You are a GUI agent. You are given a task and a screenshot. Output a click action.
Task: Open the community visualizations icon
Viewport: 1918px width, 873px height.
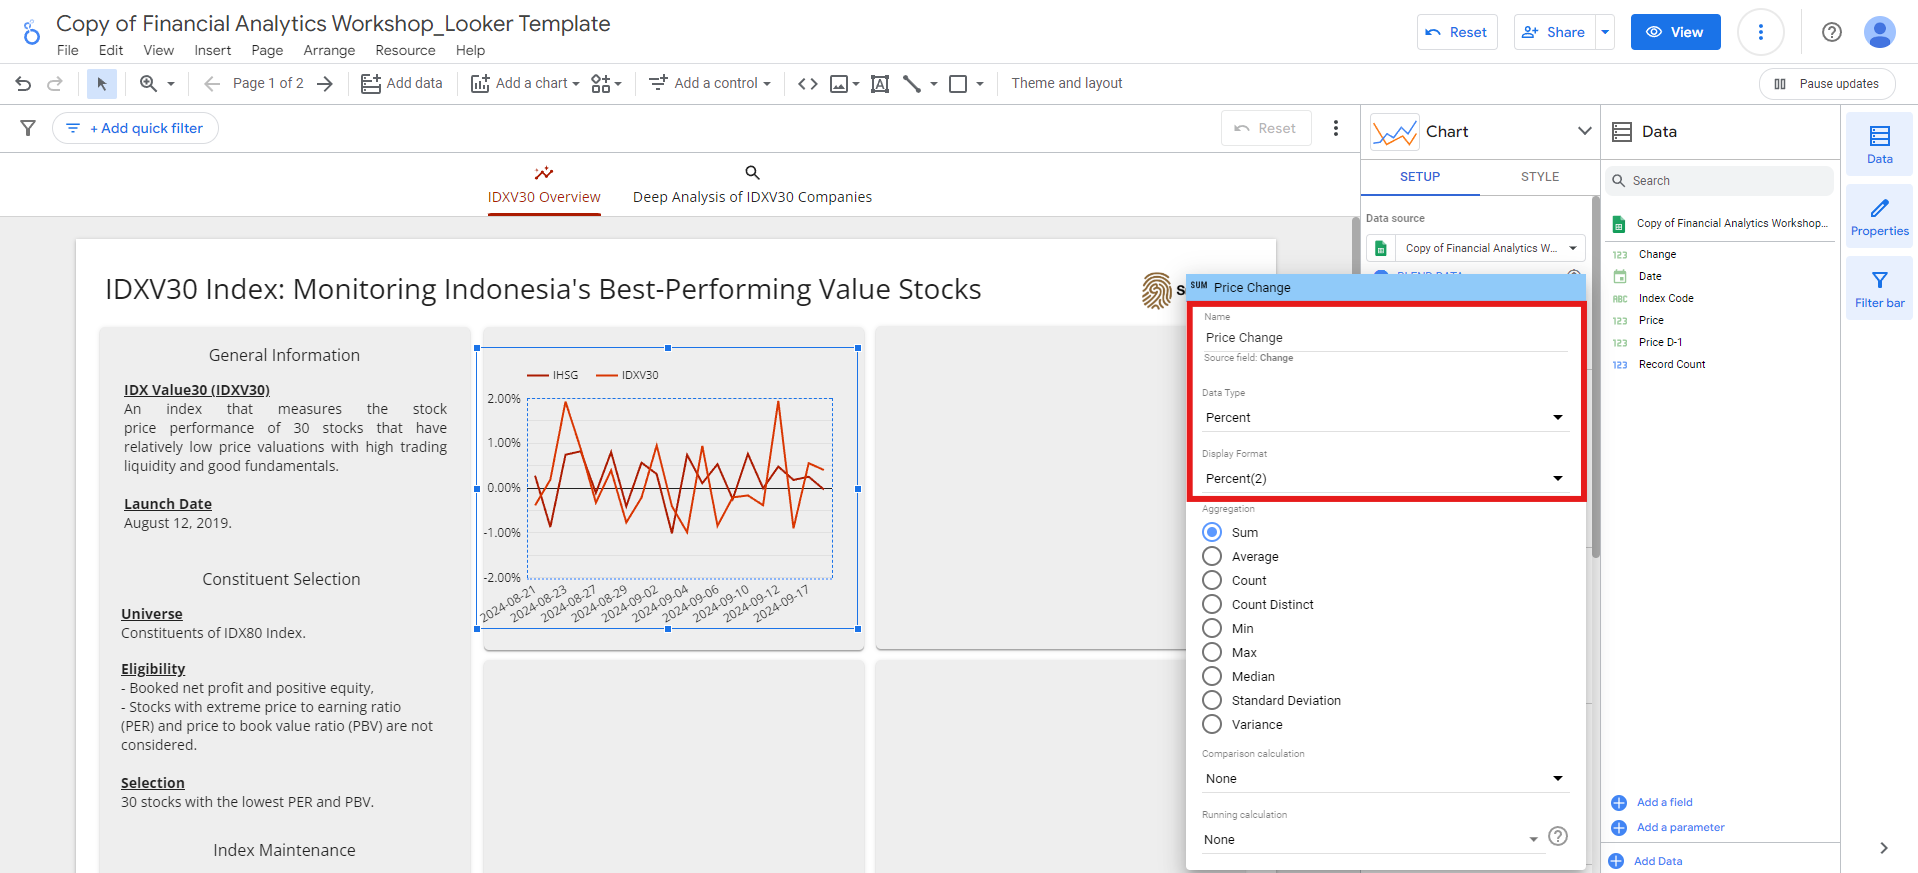606,84
